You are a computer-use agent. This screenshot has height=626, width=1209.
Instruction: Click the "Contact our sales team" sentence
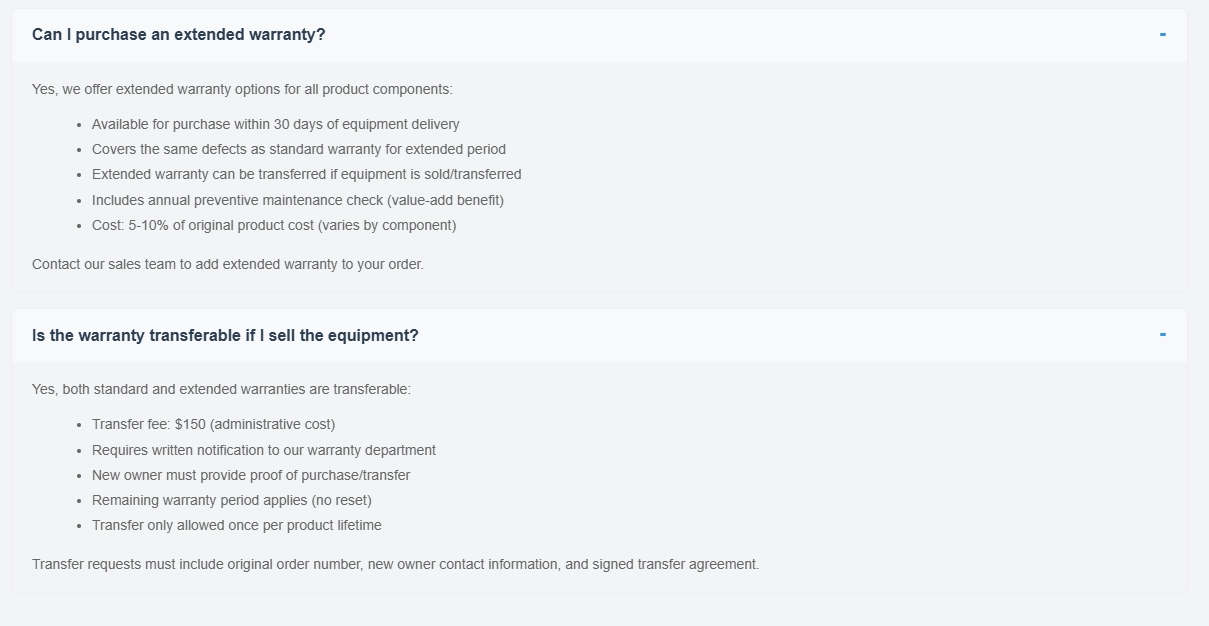[227, 265]
